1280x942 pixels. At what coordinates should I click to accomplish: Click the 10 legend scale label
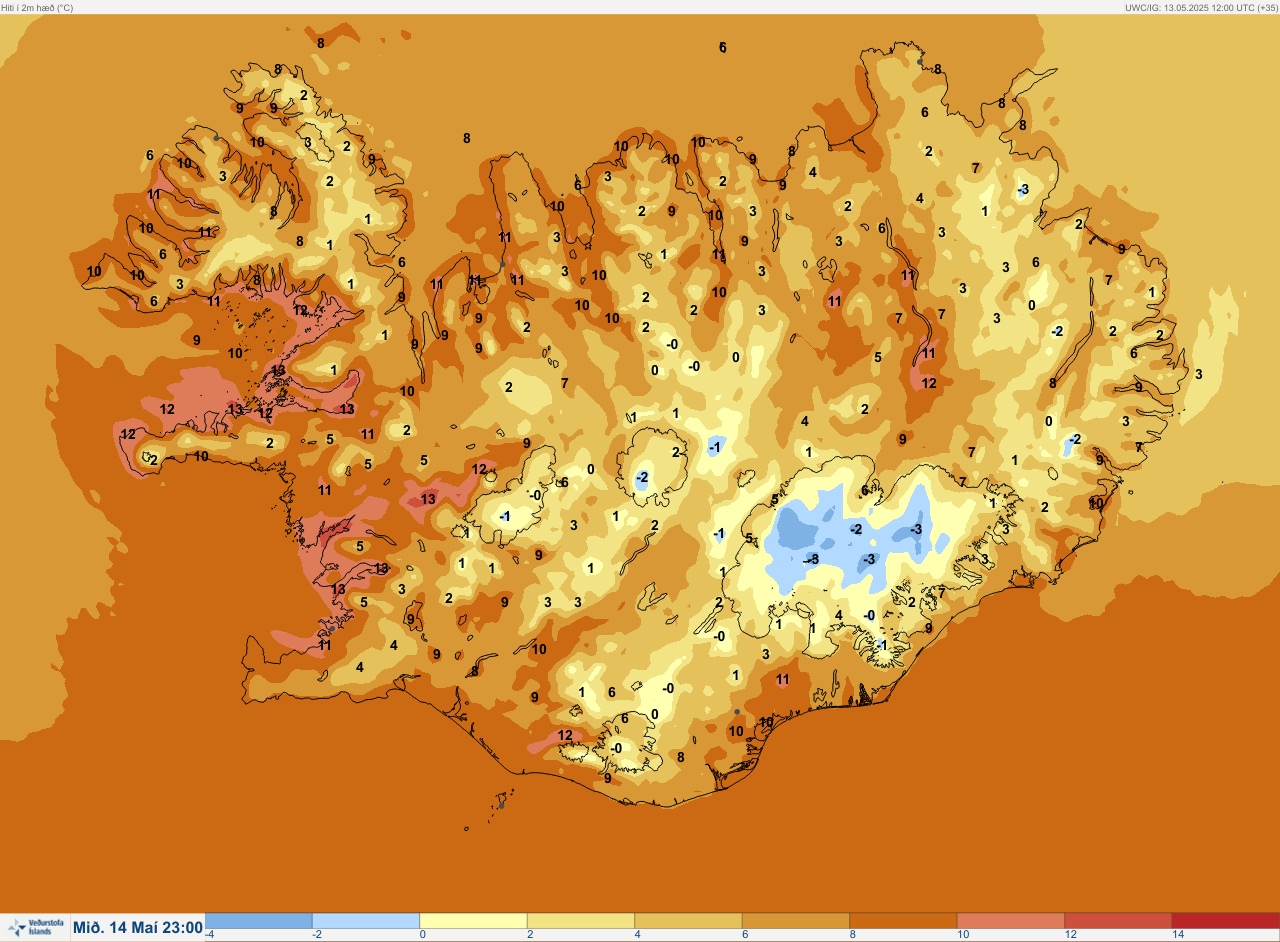[x=962, y=935]
